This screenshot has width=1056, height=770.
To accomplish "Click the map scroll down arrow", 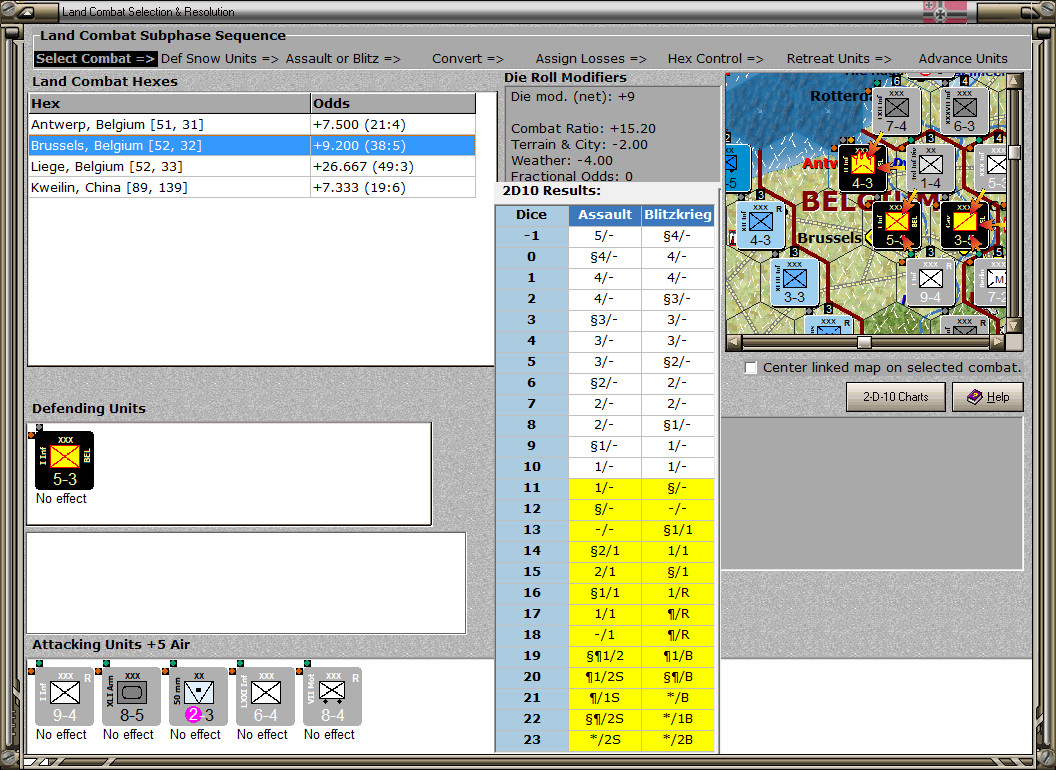I will tap(1014, 325).
